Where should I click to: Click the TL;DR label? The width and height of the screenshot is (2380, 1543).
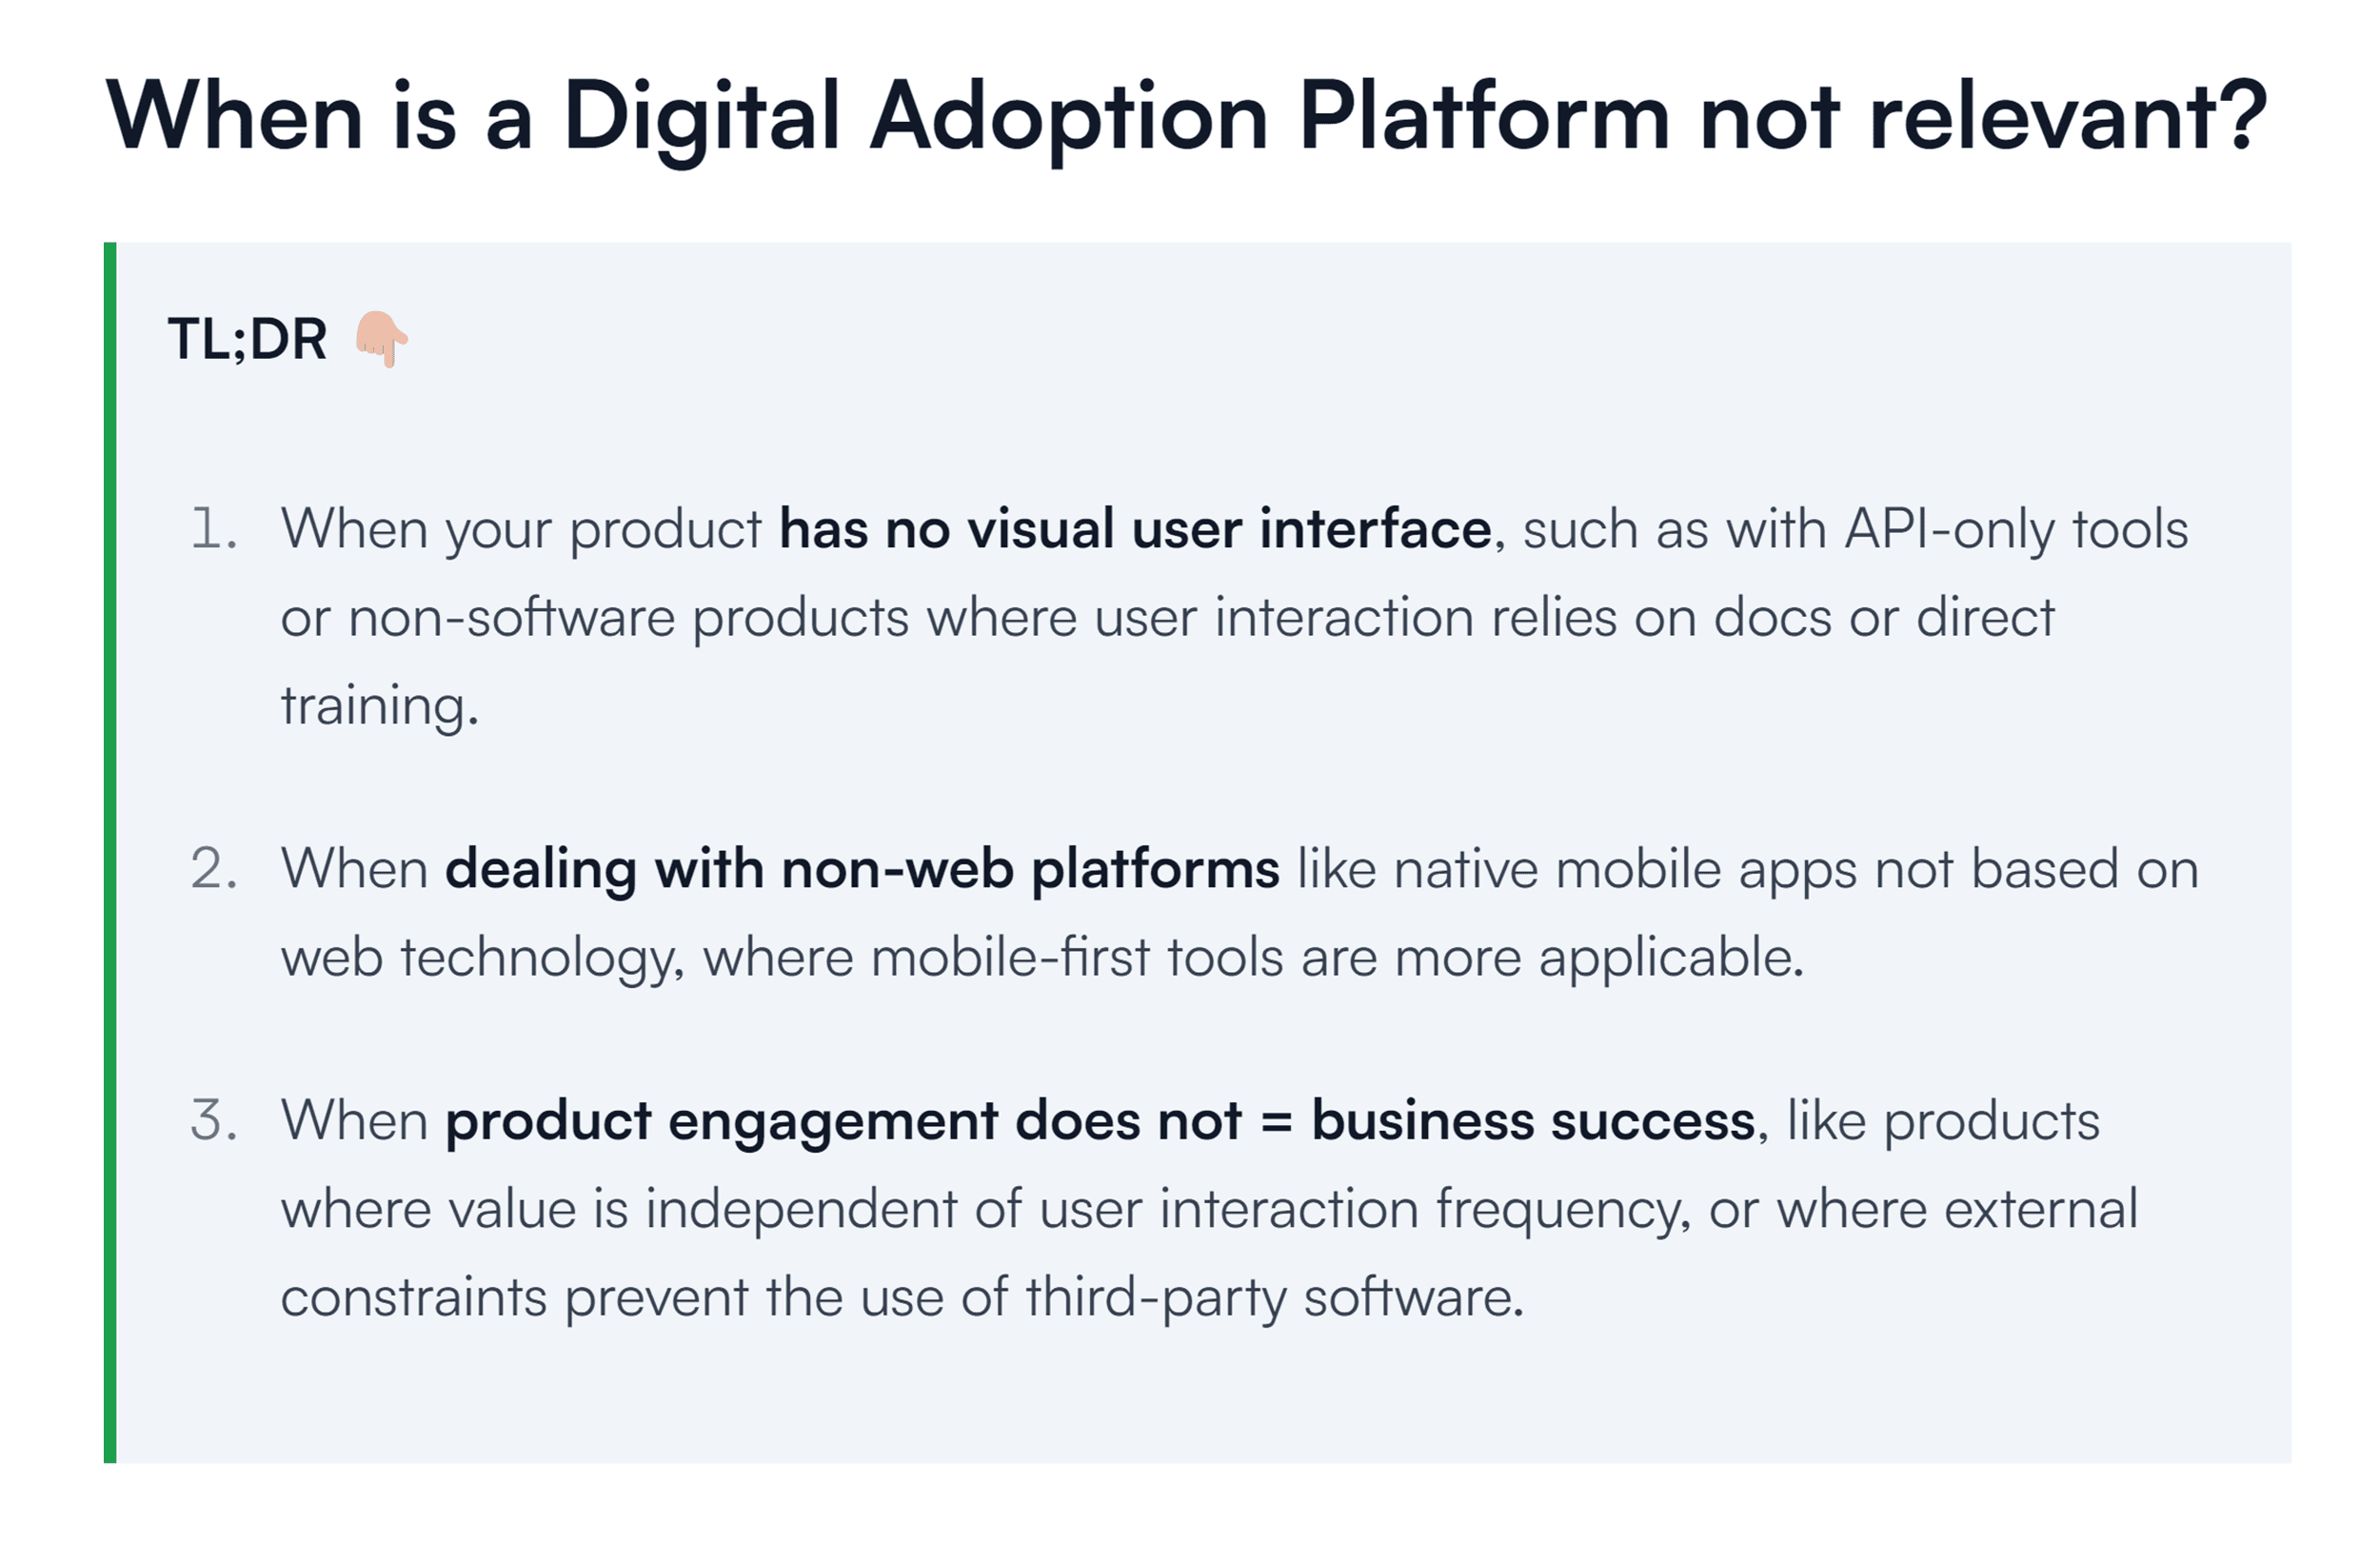click(247, 339)
